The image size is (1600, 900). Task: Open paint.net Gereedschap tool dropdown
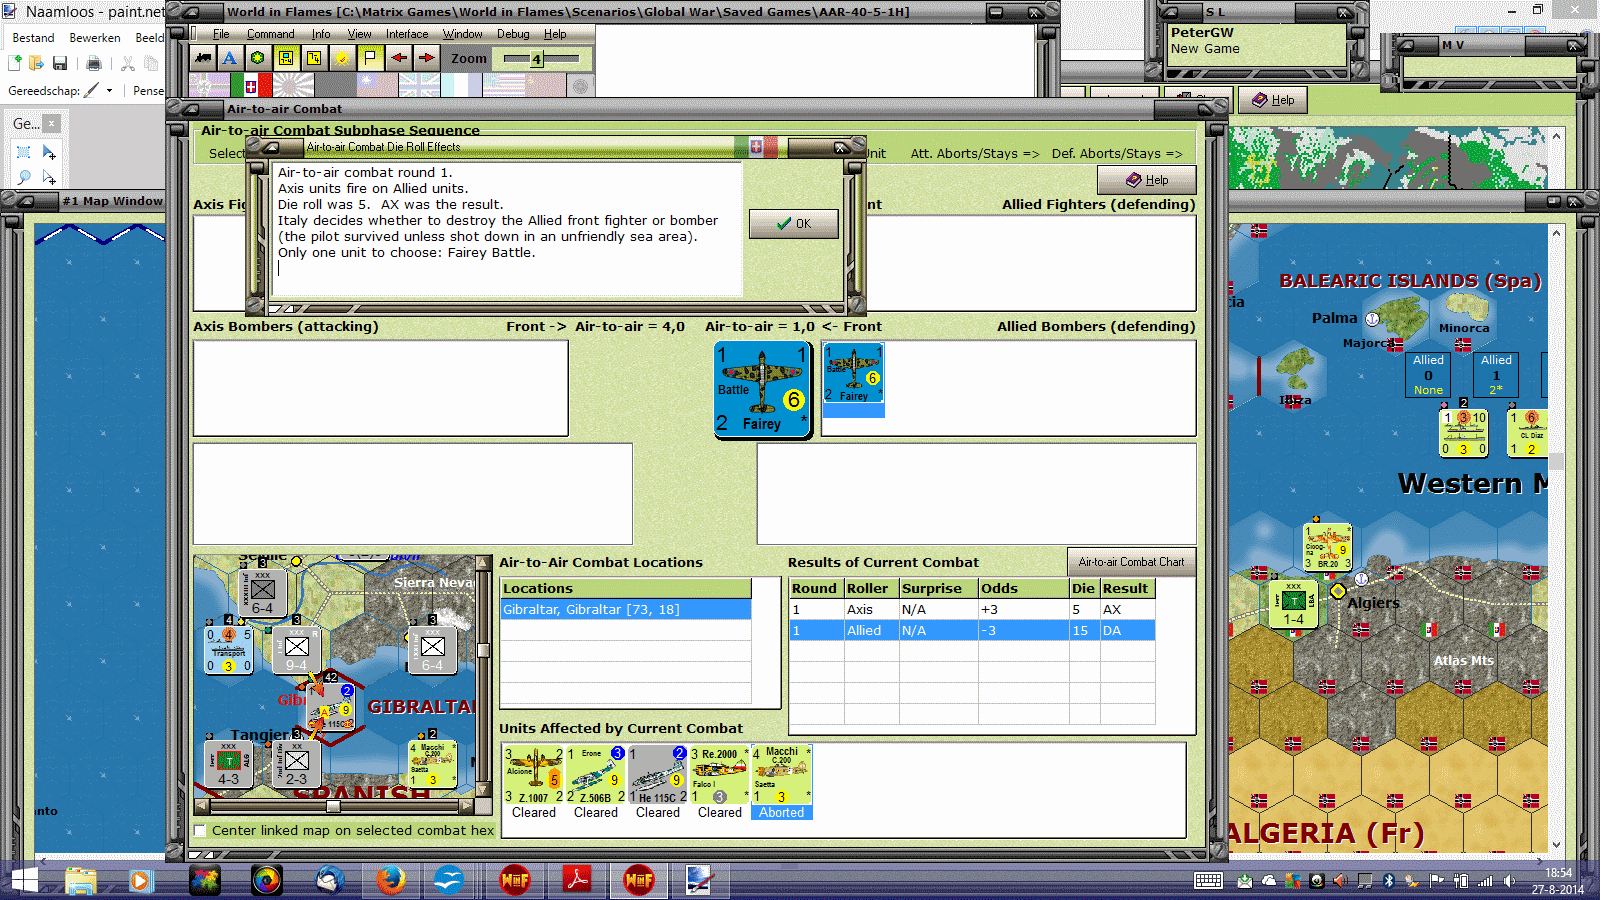[x=109, y=90]
